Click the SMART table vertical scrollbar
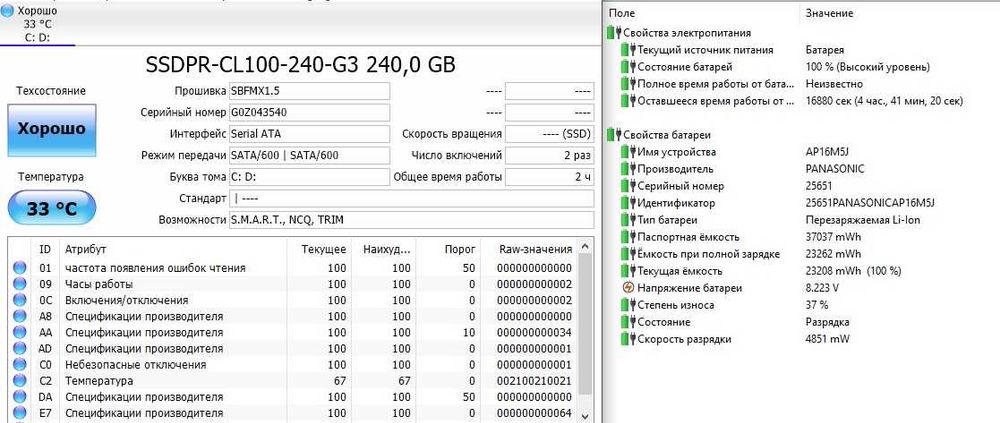The width and height of the screenshot is (1000, 423). pos(587,329)
